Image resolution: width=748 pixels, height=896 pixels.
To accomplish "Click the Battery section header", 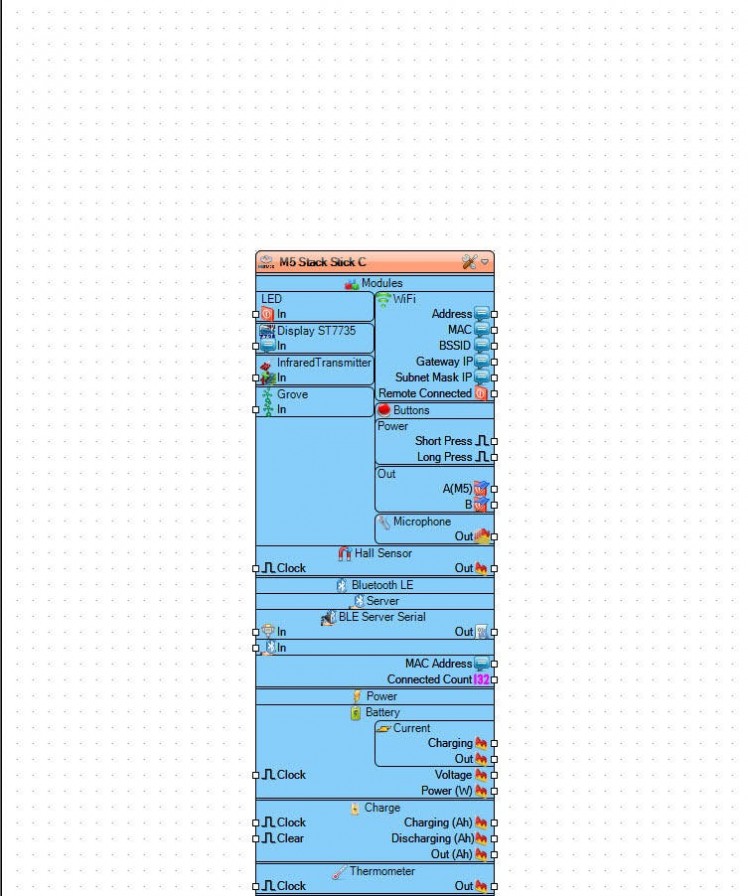I will click(375, 713).
